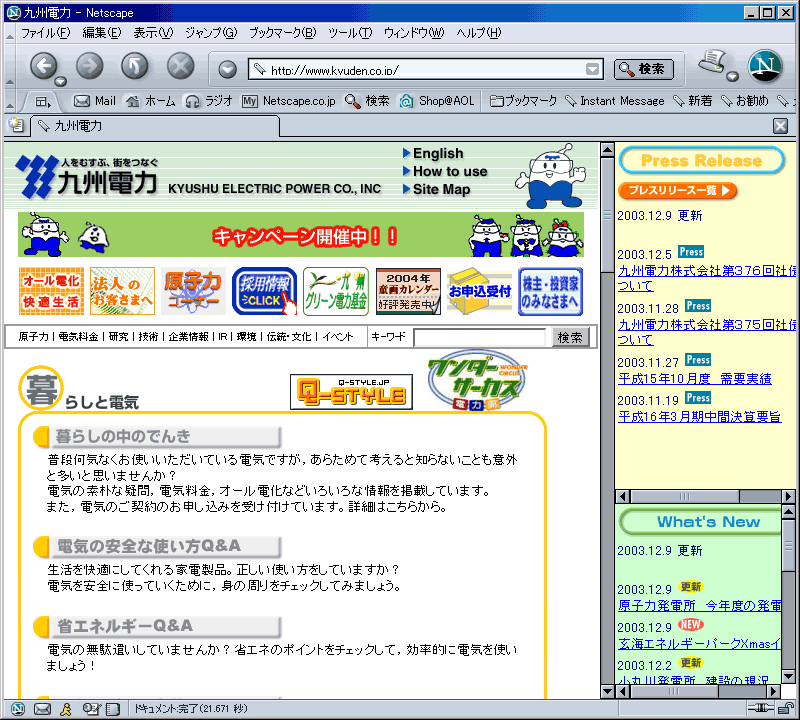This screenshot has height=720, width=800.
Task: Collapse the menu bar grippy handle
Action: tap(10, 34)
